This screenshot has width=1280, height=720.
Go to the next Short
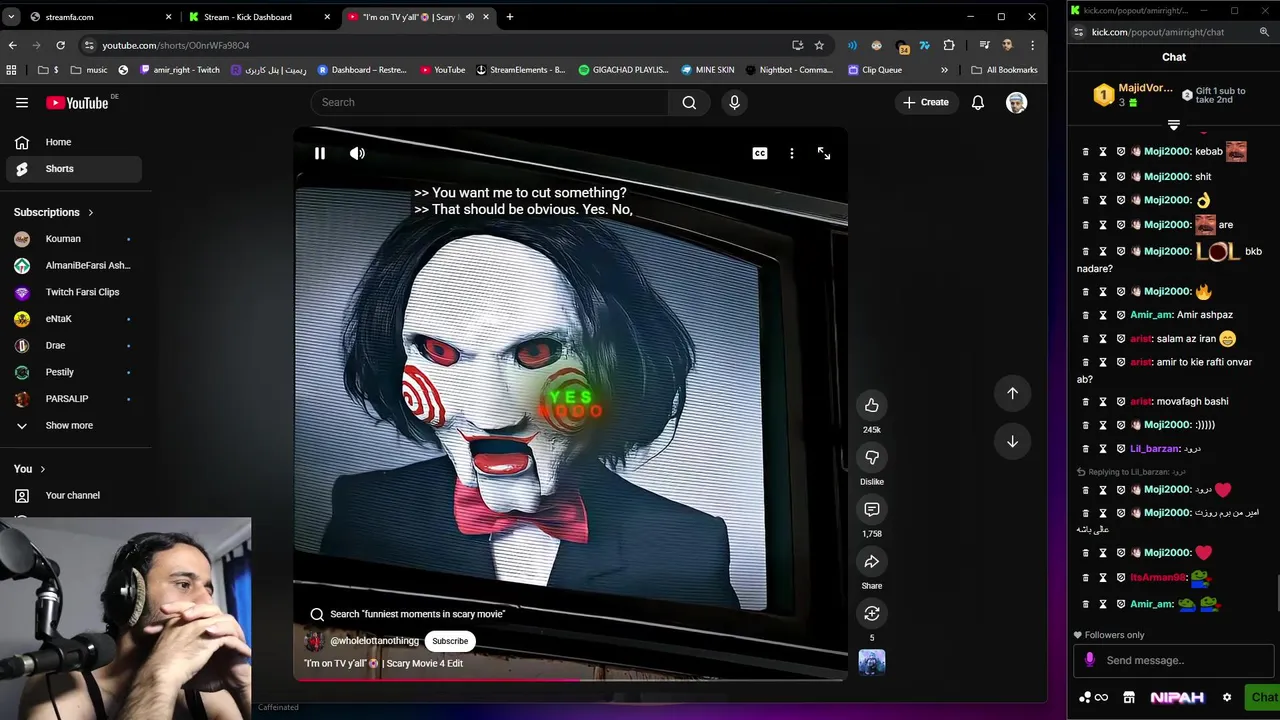pos(1012,441)
